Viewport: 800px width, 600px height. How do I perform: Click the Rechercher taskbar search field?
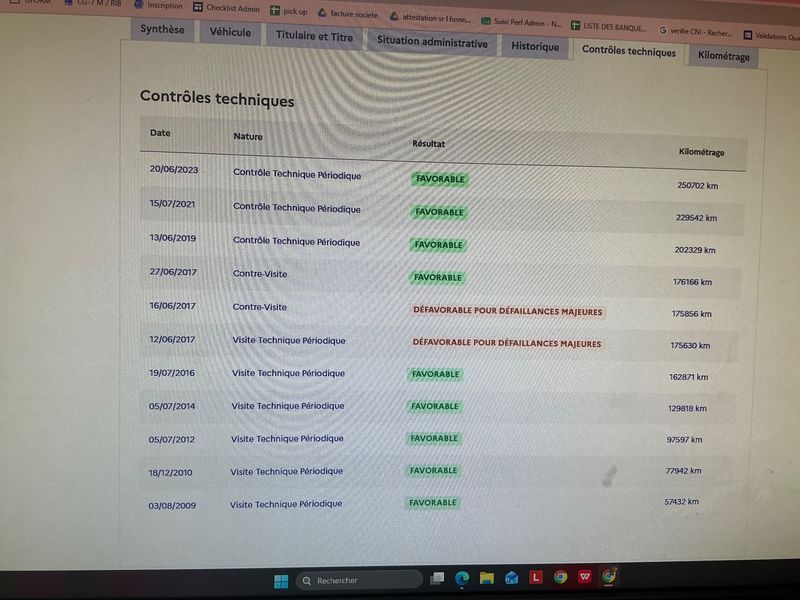[359, 580]
